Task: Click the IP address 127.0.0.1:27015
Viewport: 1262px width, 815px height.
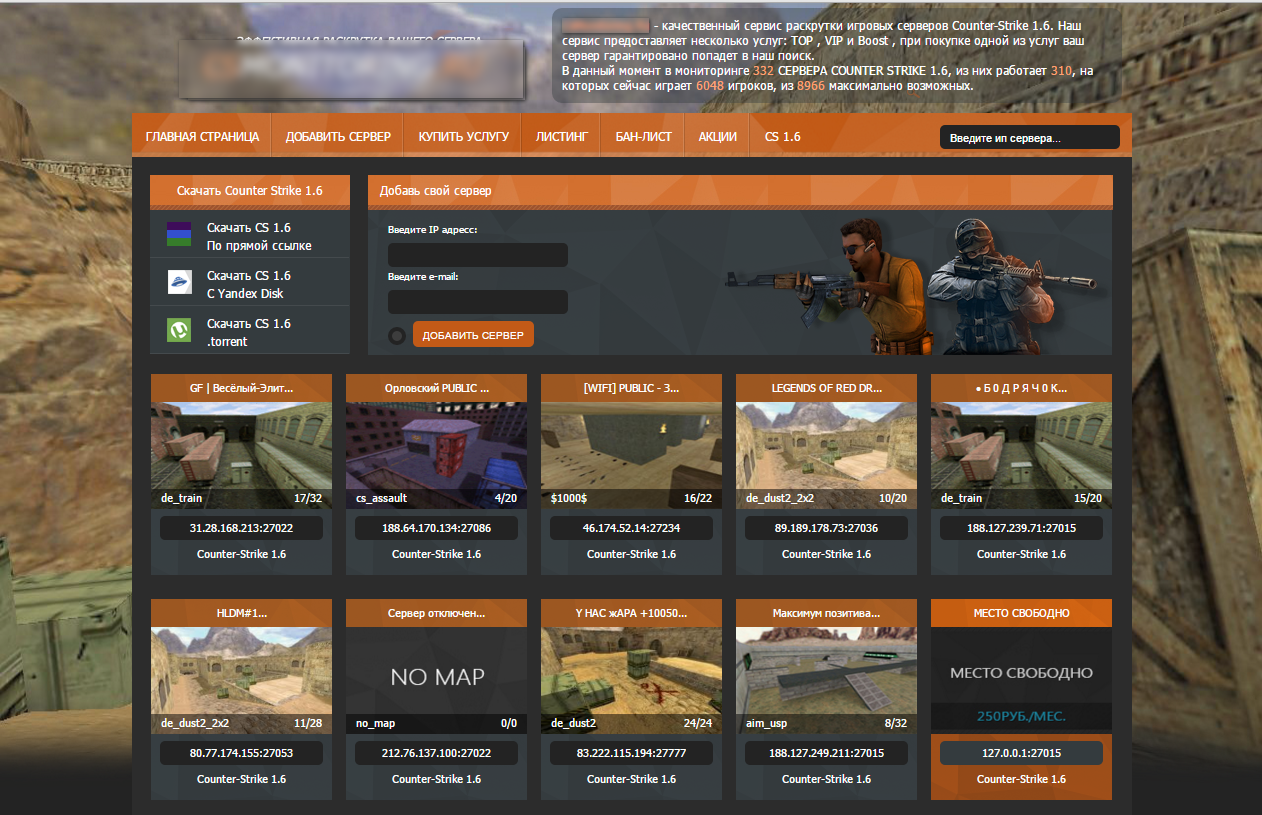Action: tap(1021, 753)
